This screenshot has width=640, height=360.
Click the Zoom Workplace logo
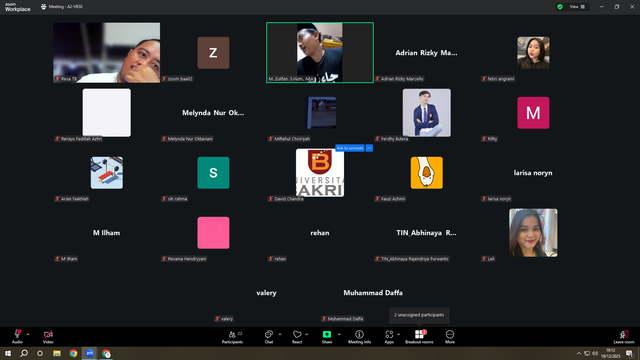(x=17, y=7)
